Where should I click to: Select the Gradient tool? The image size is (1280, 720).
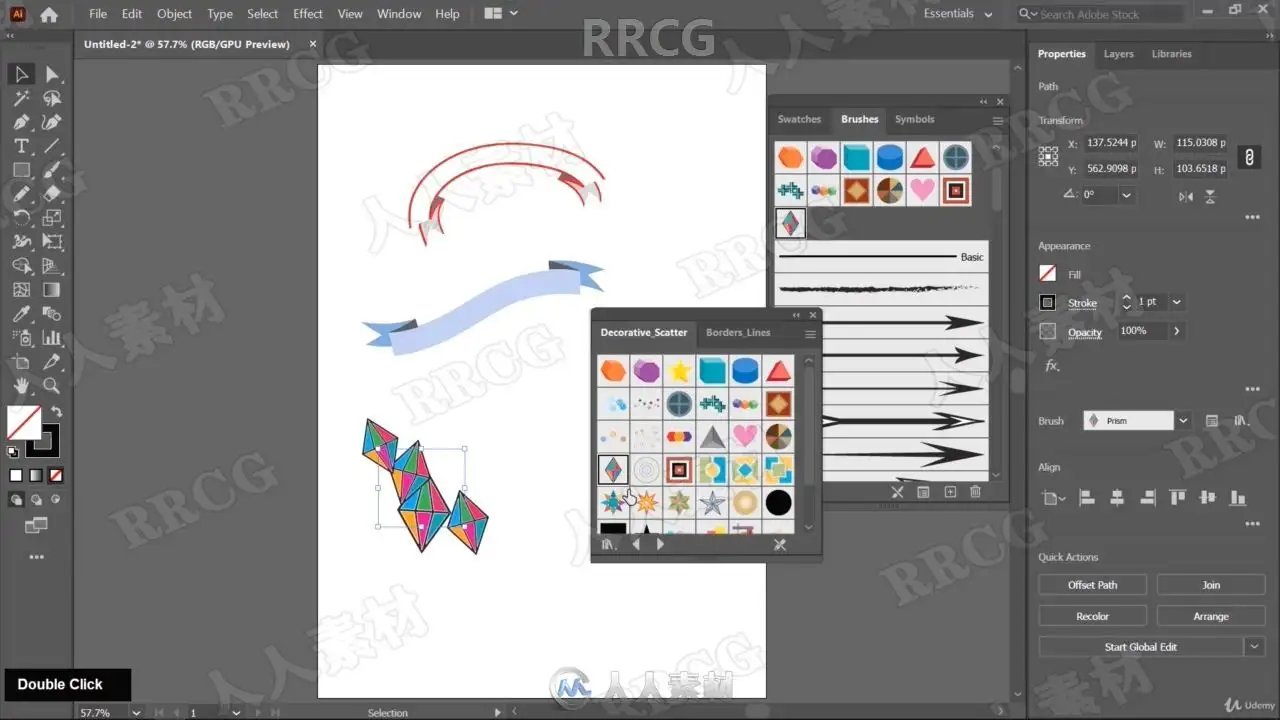click(52, 290)
